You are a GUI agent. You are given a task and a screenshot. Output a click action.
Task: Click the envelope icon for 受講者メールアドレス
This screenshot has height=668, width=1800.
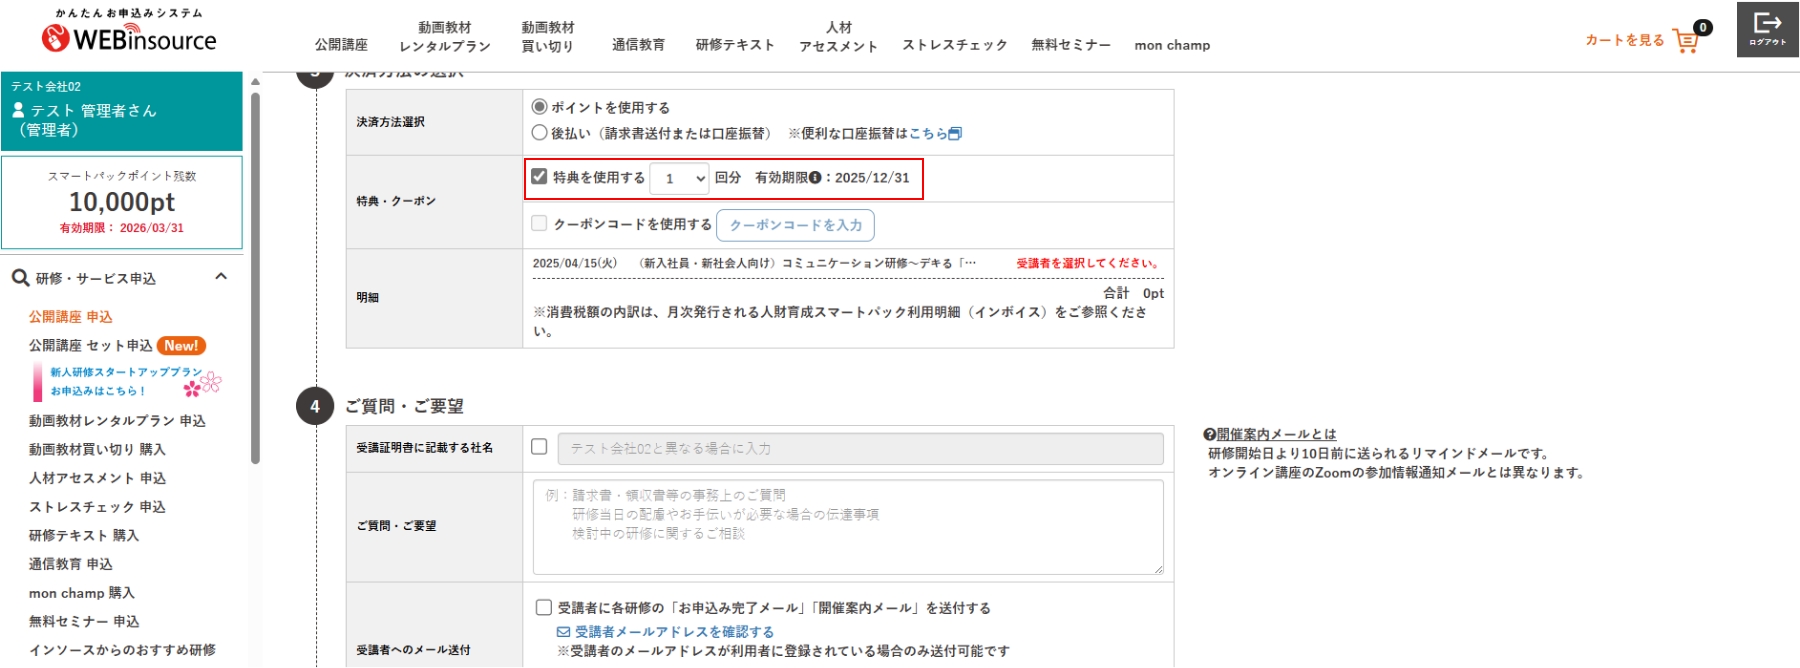pos(563,632)
